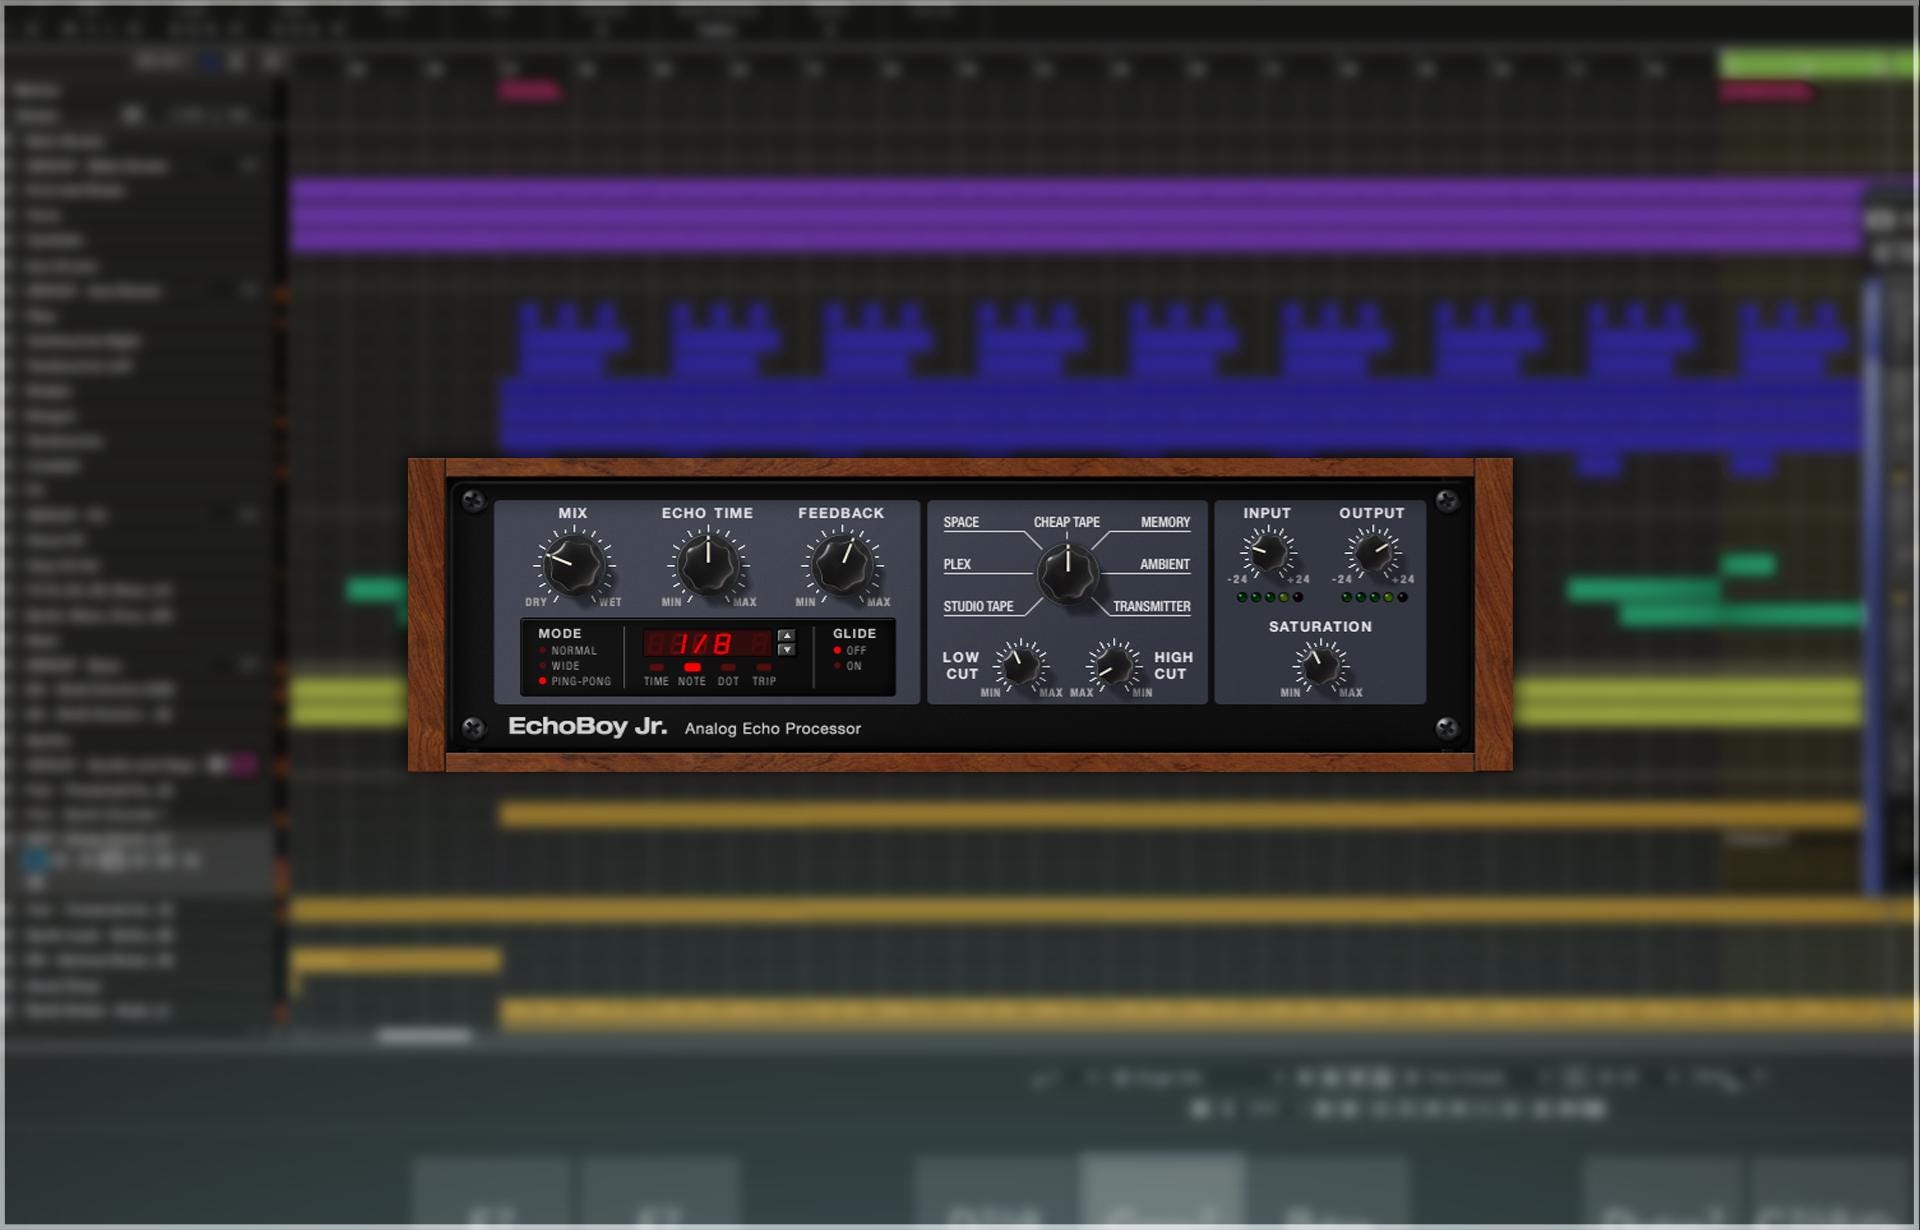Click the MIX dry/wet knob
1920x1230 pixels.
tap(574, 564)
